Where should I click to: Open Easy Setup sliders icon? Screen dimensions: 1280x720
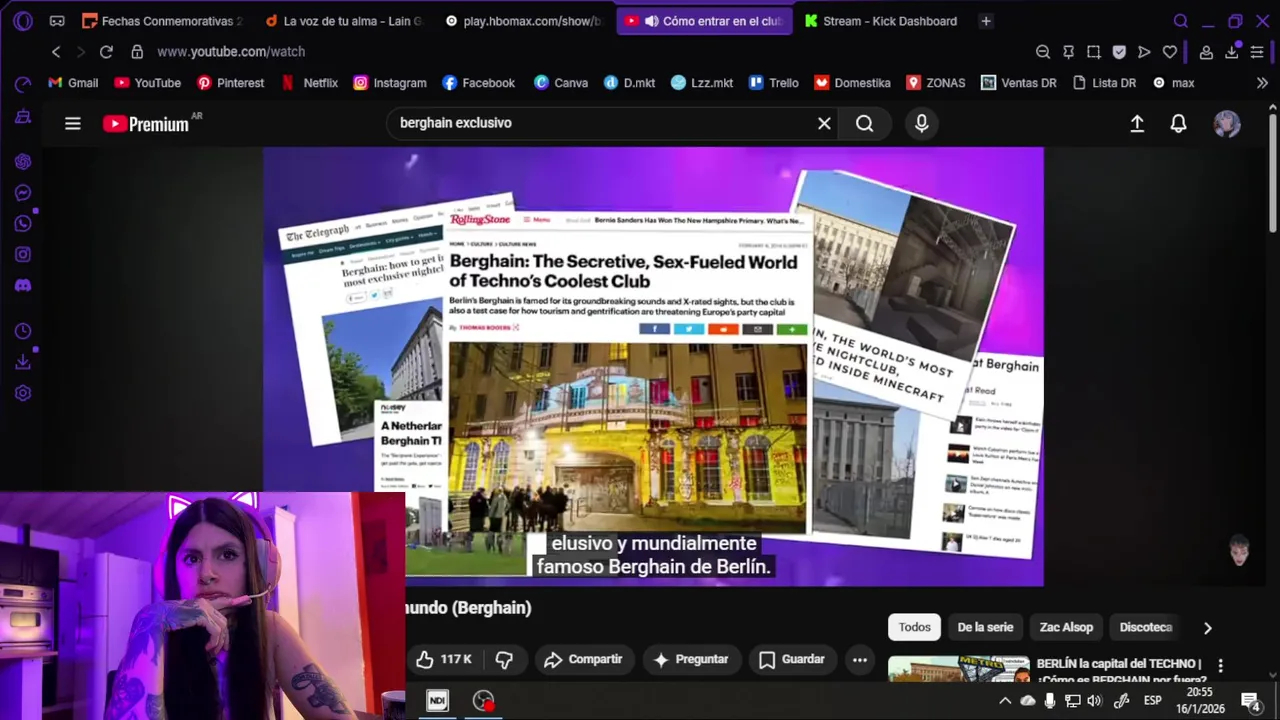[x=1257, y=52]
